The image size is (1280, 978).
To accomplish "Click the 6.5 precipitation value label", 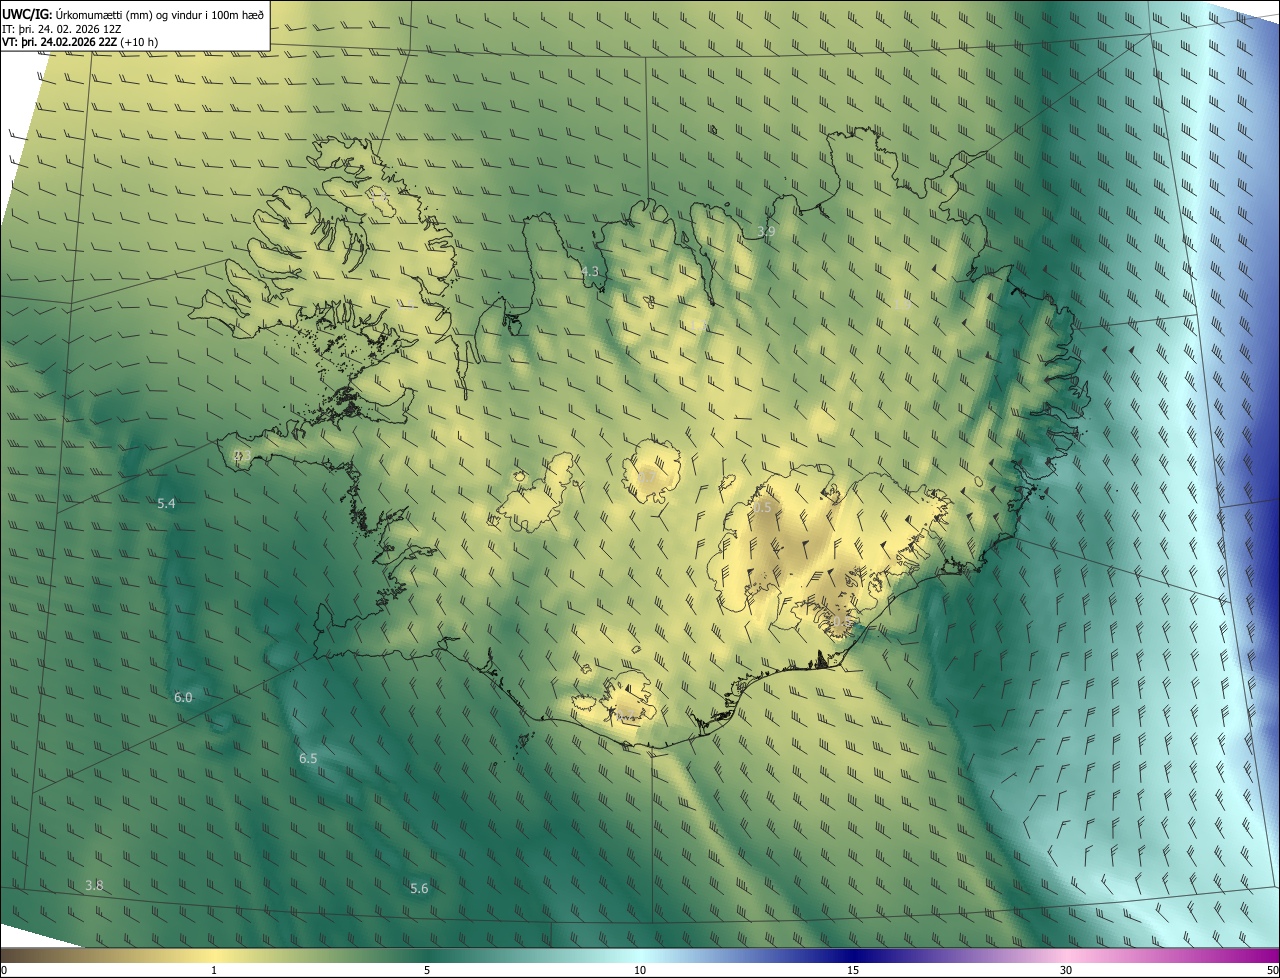I will point(308,759).
